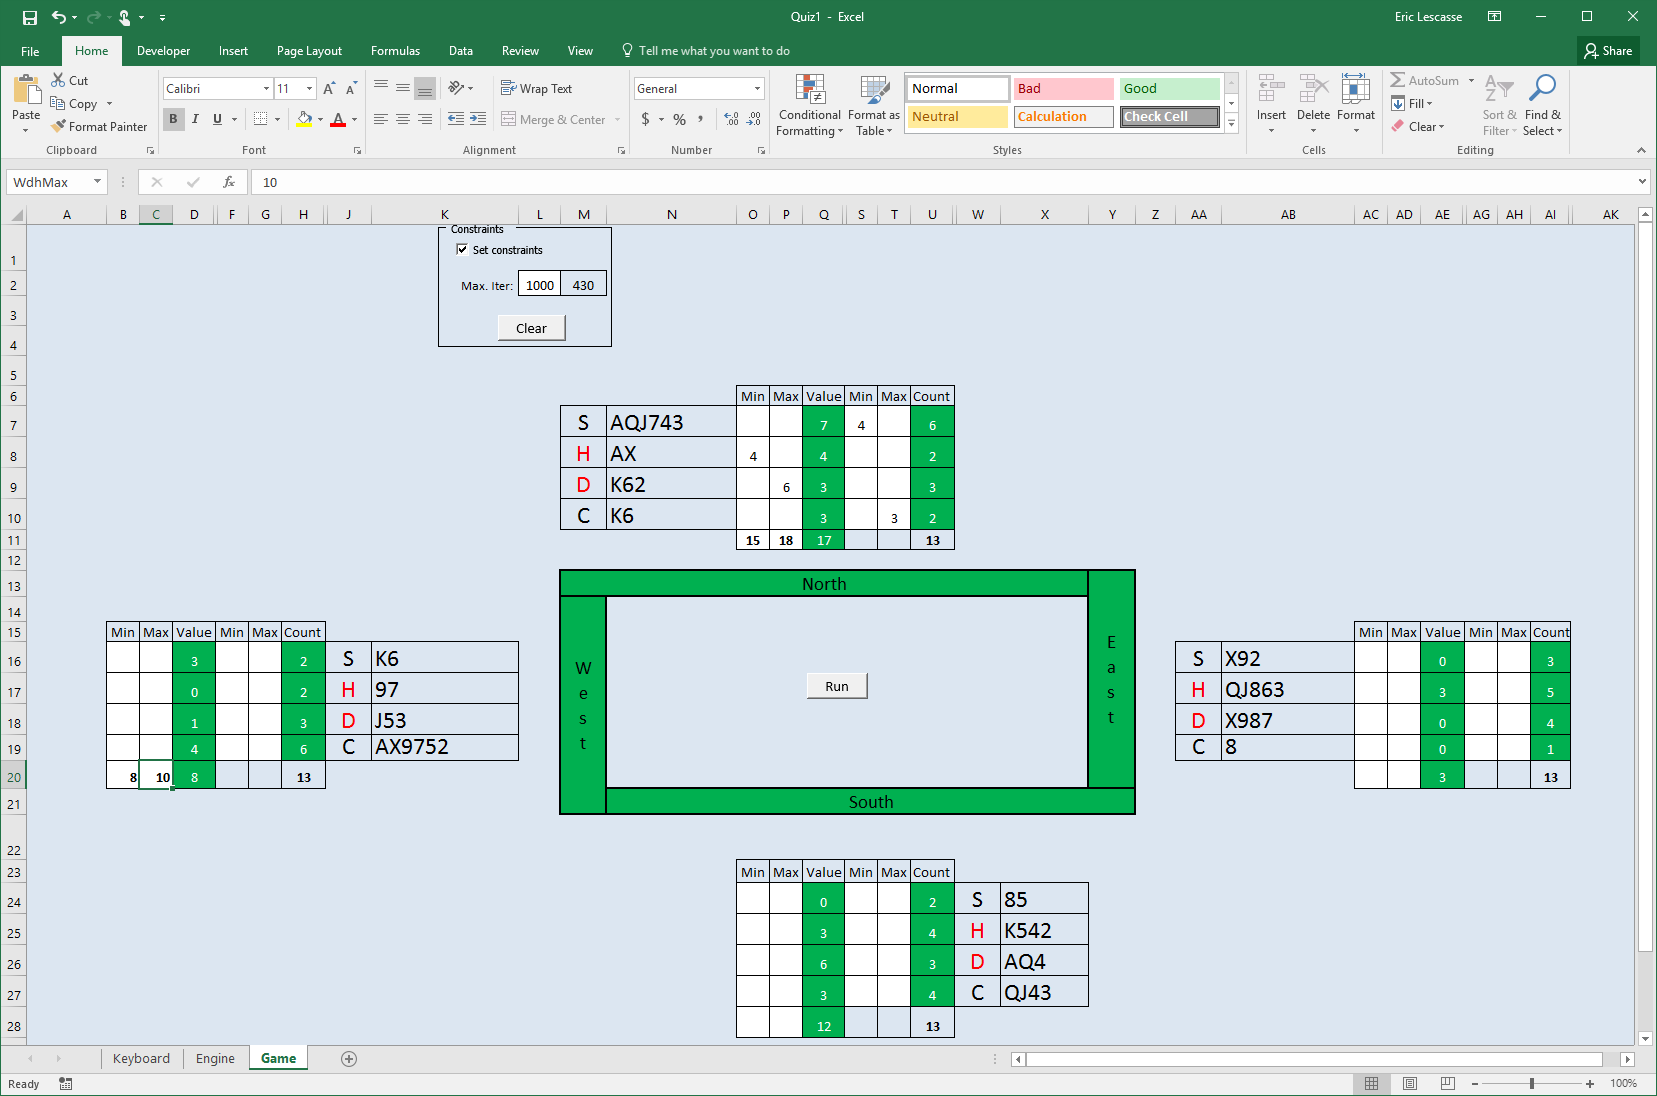Open the File menu
The height and width of the screenshot is (1096, 1657).
click(30, 51)
